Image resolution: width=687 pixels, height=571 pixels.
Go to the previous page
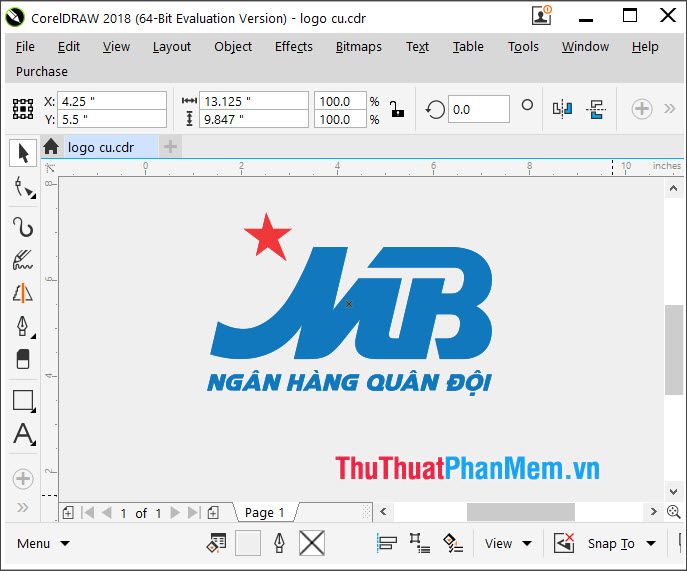pos(106,512)
